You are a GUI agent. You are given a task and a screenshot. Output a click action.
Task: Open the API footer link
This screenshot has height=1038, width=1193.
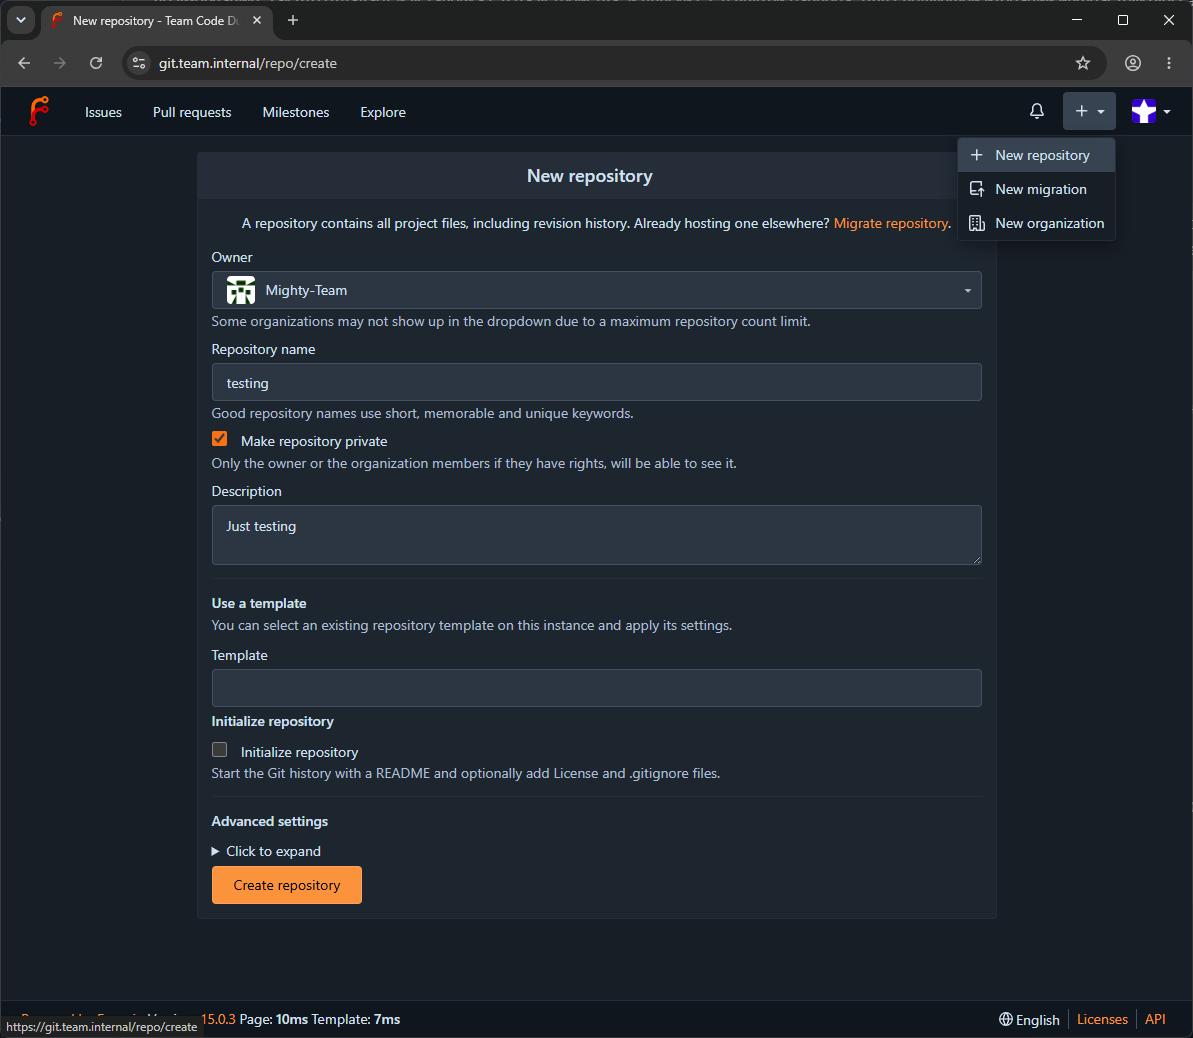pos(1155,1019)
